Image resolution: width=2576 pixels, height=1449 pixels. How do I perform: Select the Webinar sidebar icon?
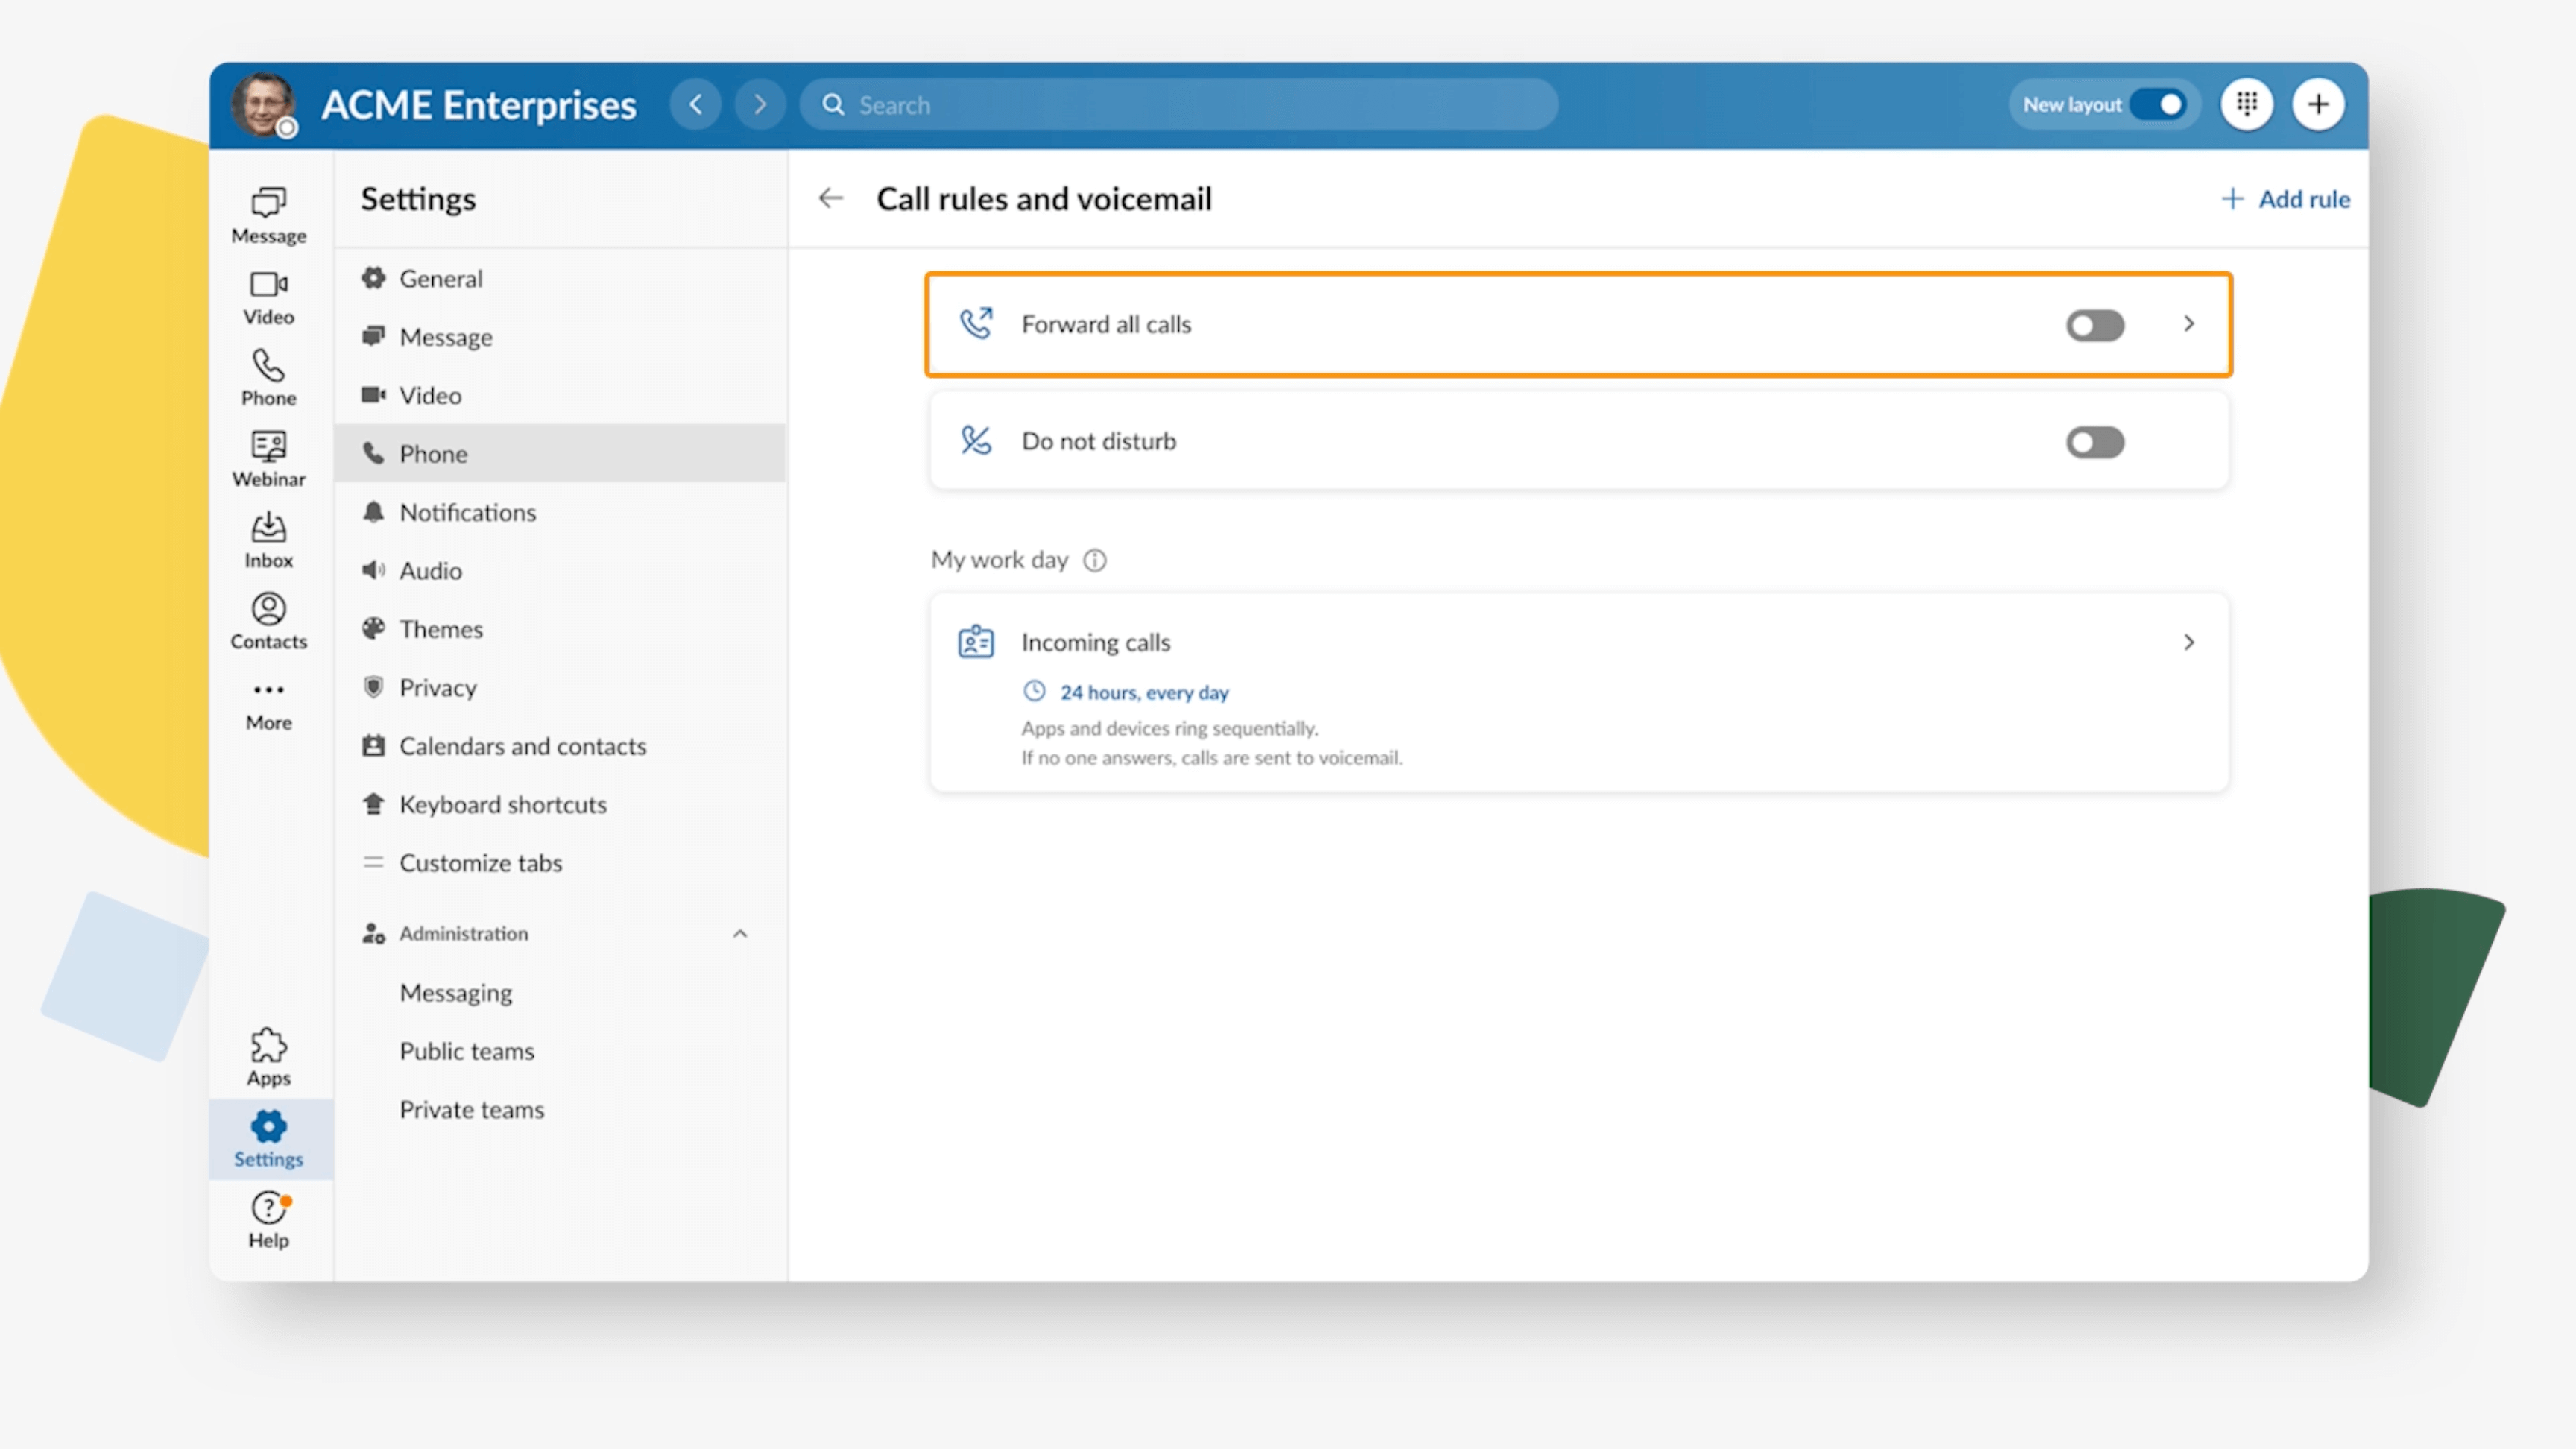267,457
